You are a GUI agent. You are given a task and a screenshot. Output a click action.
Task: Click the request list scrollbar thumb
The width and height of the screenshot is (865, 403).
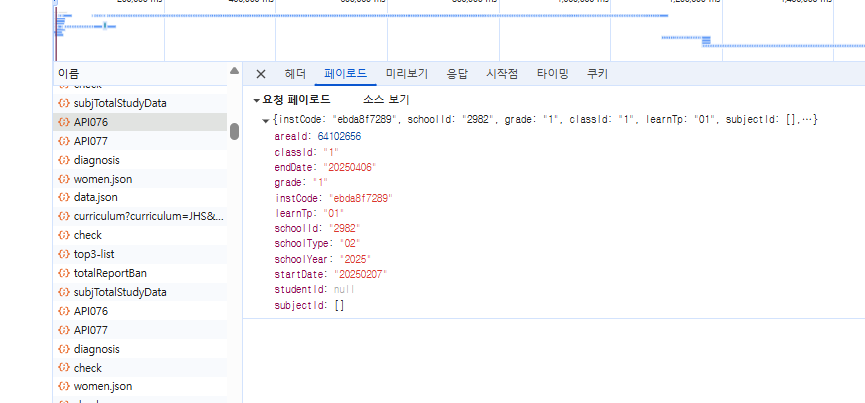235,131
